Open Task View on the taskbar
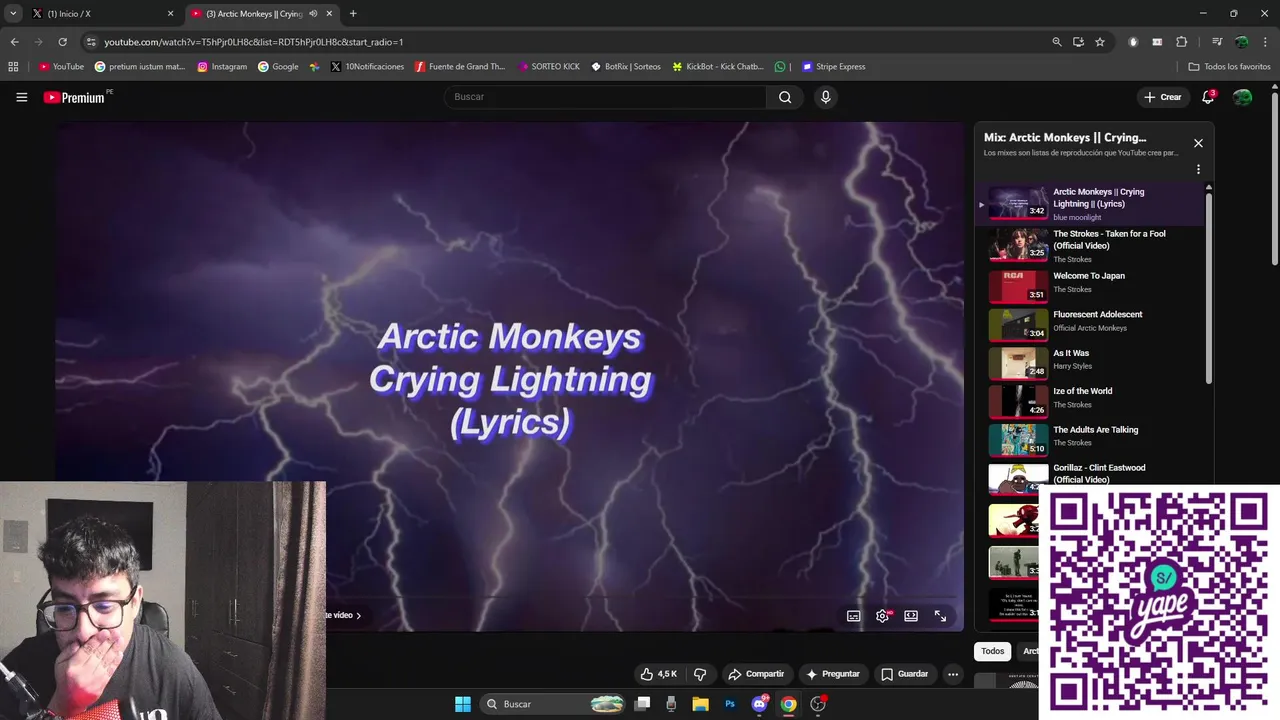The image size is (1280, 720). (643, 704)
